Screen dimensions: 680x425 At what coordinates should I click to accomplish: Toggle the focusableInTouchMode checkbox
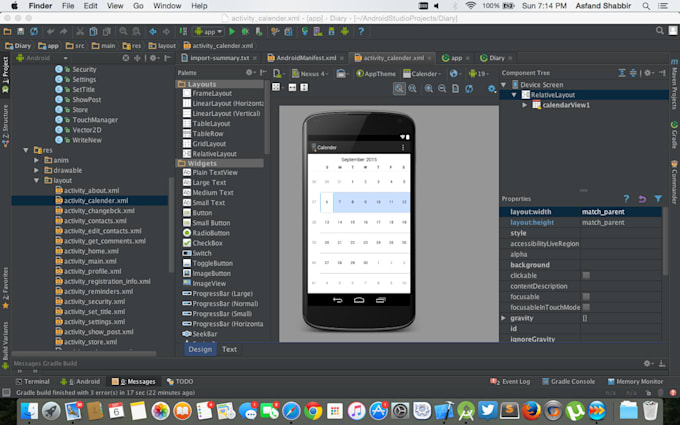point(586,307)
